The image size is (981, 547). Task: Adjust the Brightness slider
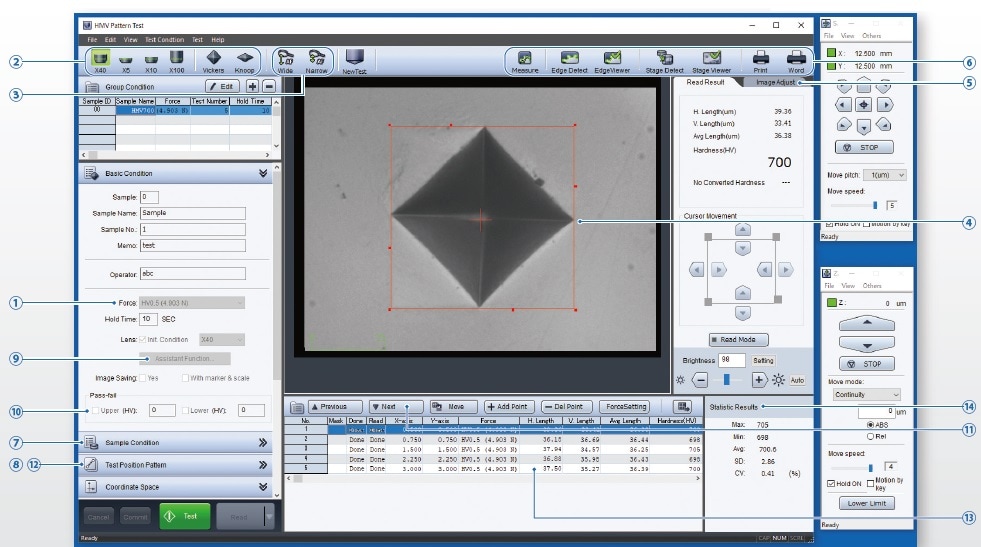click(727, 380)
